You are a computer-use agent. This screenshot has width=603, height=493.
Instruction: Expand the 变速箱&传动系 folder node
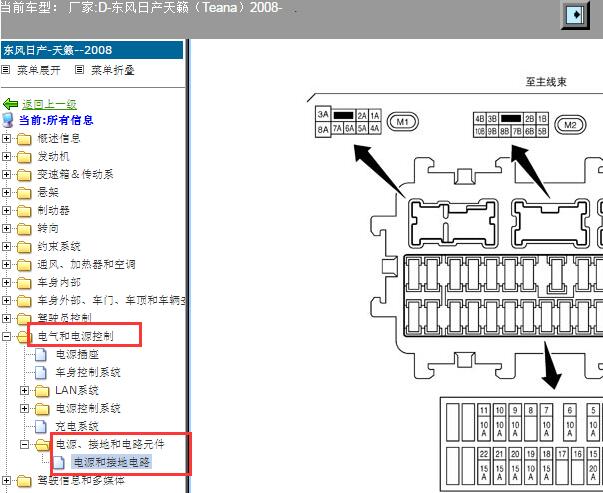(6, 175)
